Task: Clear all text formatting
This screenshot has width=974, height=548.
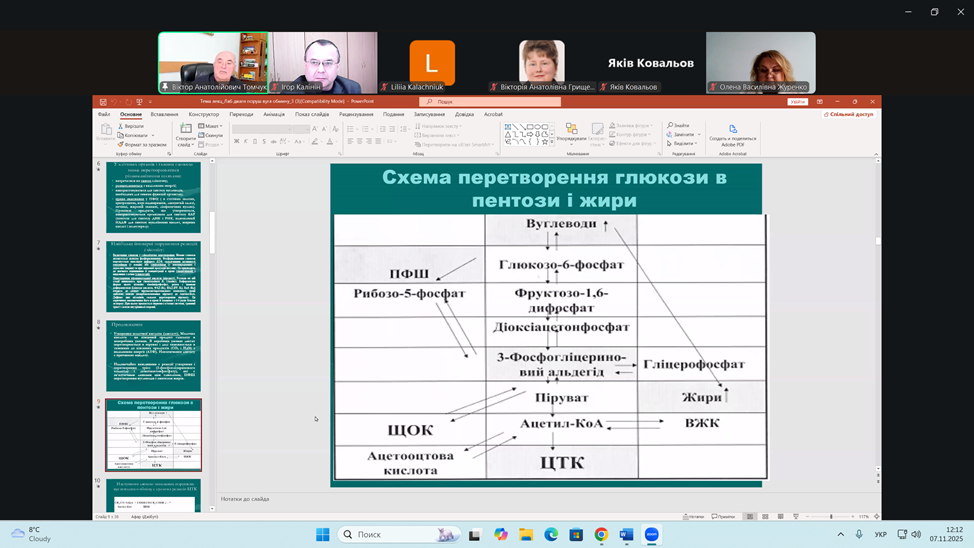Action: pyautogui.click(x=335, y=129)
